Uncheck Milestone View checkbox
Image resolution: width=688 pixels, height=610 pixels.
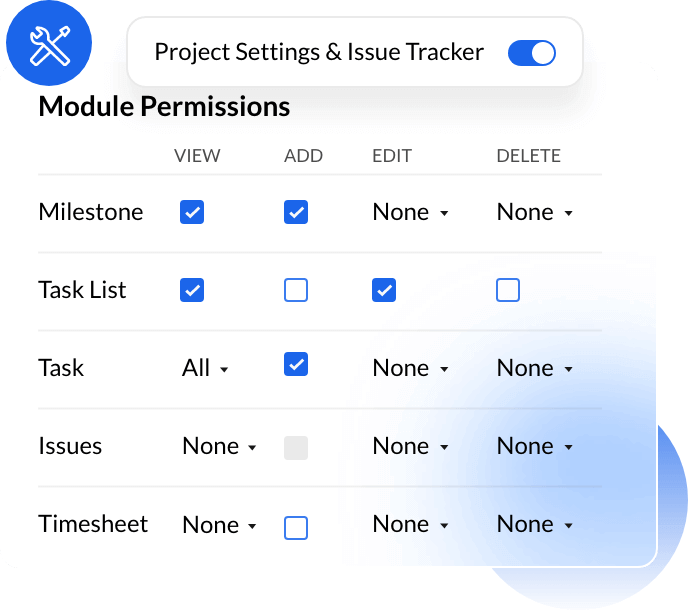[x=192, y=212]
